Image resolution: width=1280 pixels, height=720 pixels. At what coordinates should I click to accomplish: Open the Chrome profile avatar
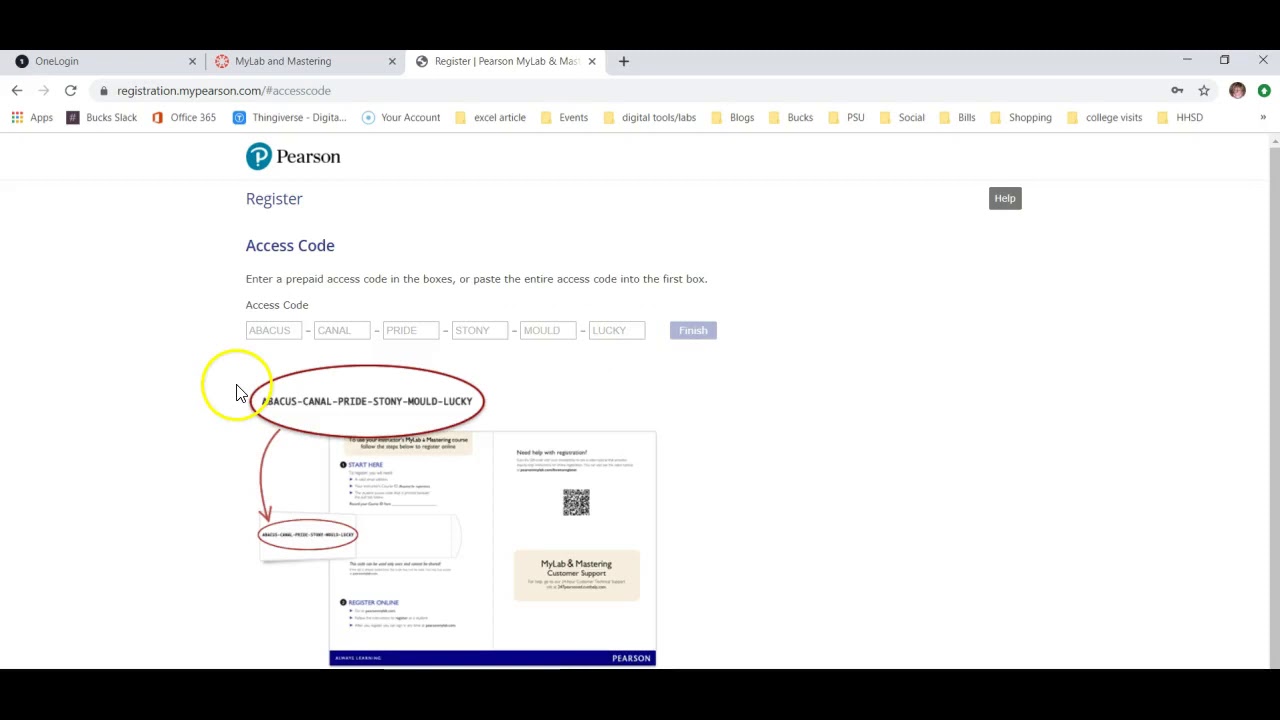click(1238, 91)
